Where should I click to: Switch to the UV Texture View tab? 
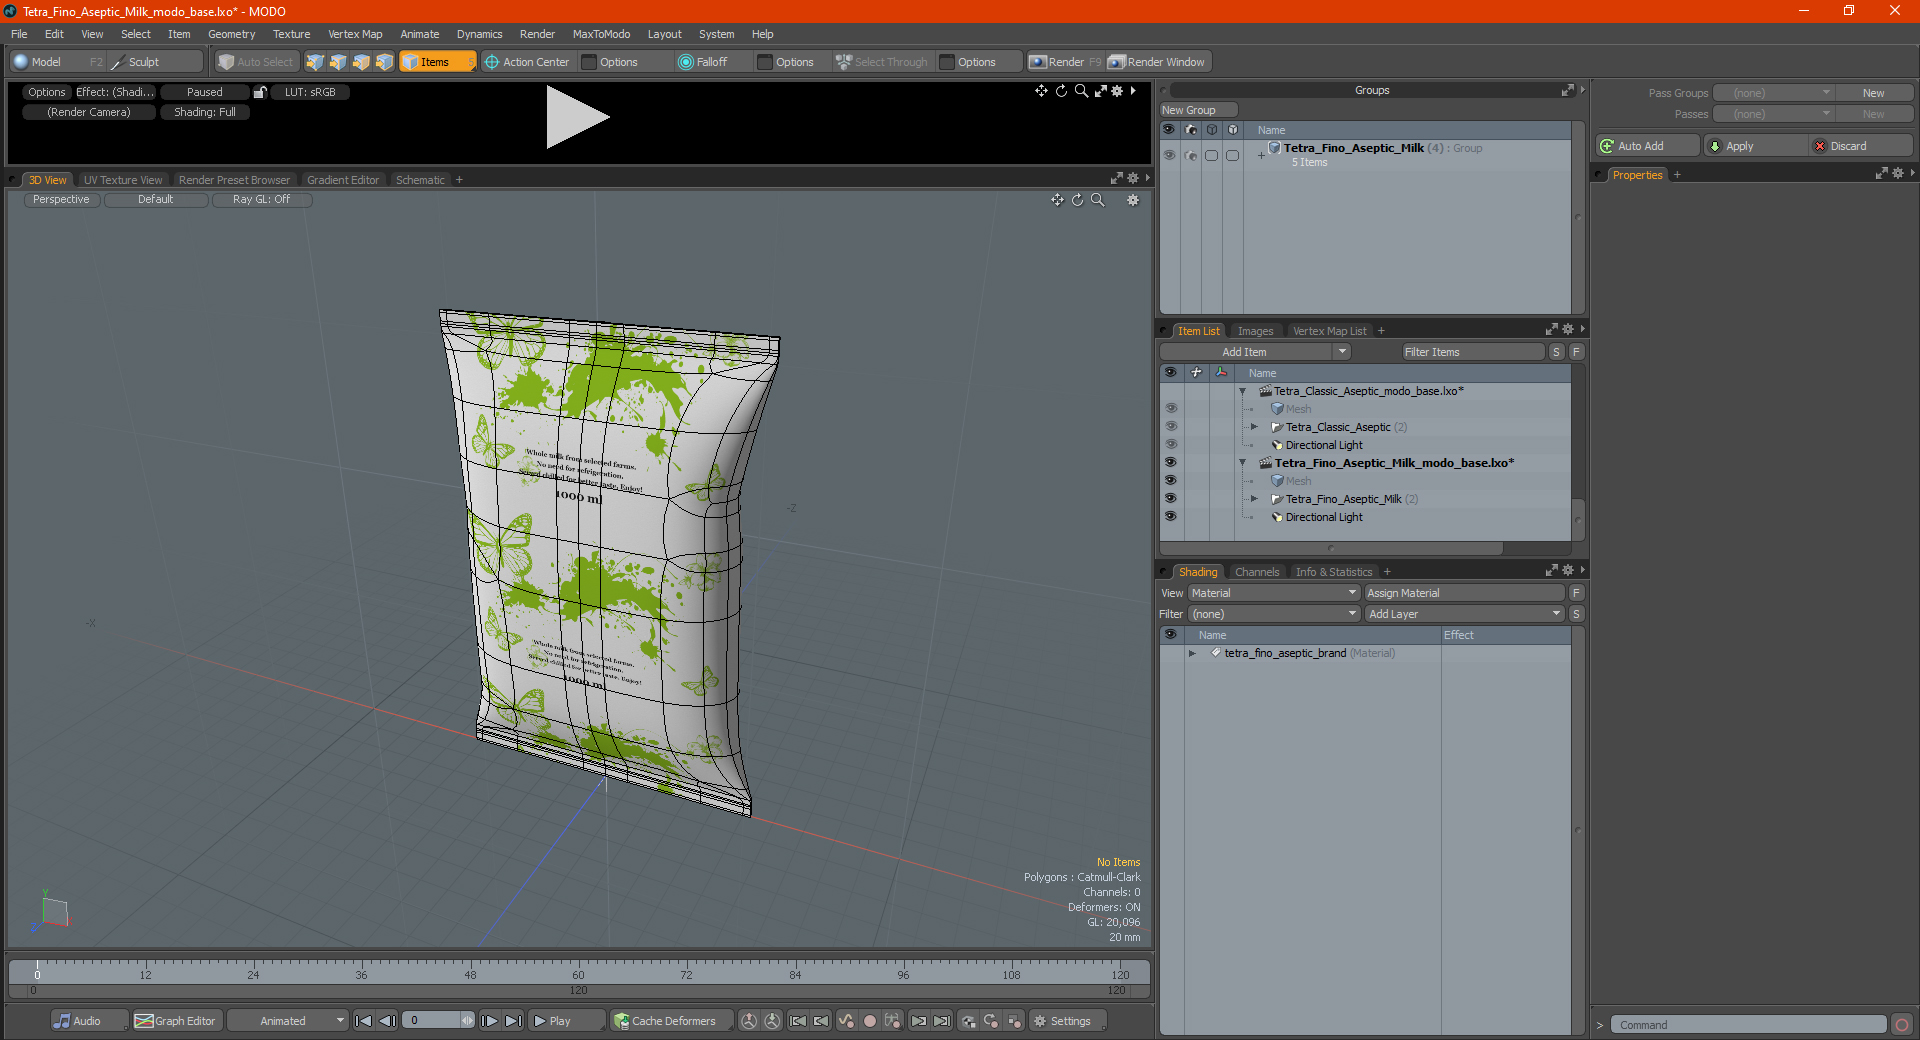tap(123, 180)
